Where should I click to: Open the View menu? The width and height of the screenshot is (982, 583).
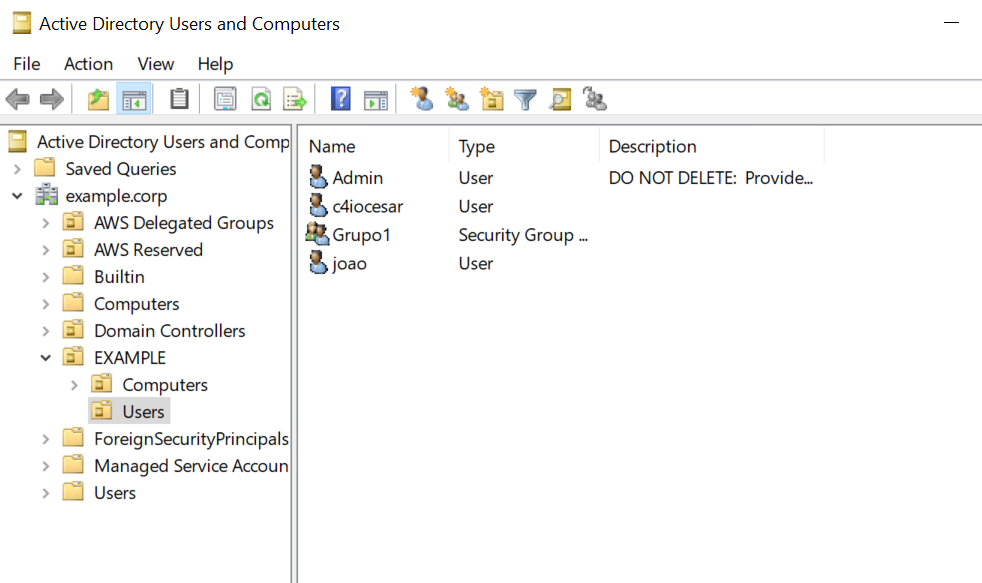tap(155, 64)
